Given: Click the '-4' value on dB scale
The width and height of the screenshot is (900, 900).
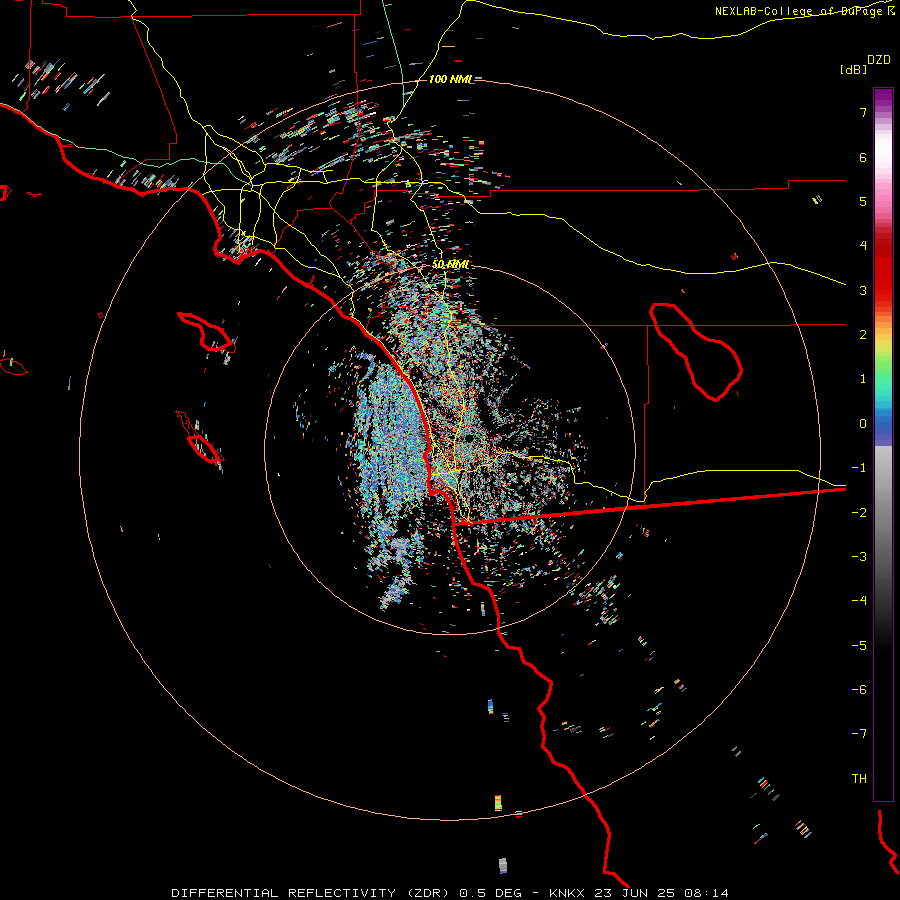Looking at the screenshot, I should tap(859, 601).
